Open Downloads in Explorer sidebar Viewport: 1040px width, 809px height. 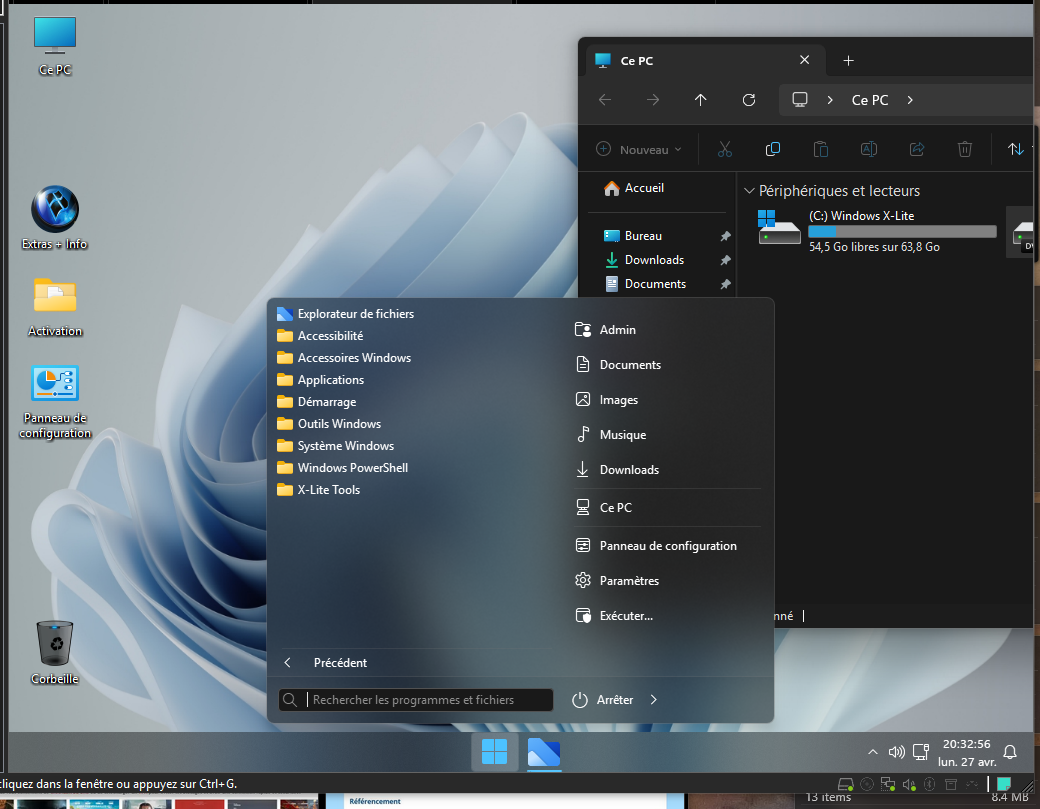click(644, 260)
